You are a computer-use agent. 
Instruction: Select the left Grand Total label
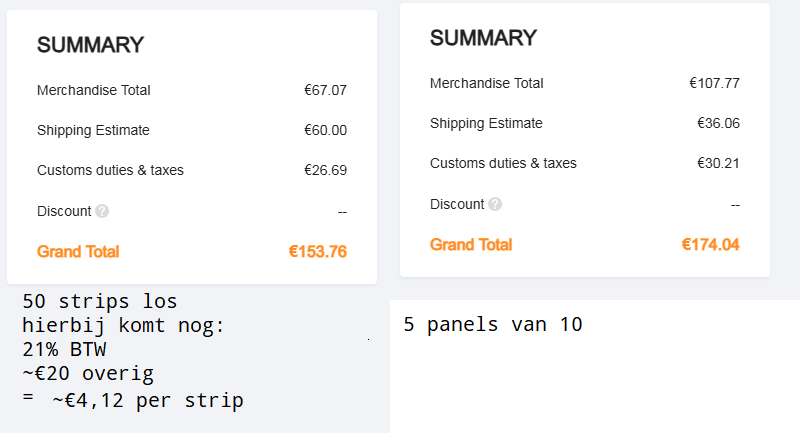(78, 252)
